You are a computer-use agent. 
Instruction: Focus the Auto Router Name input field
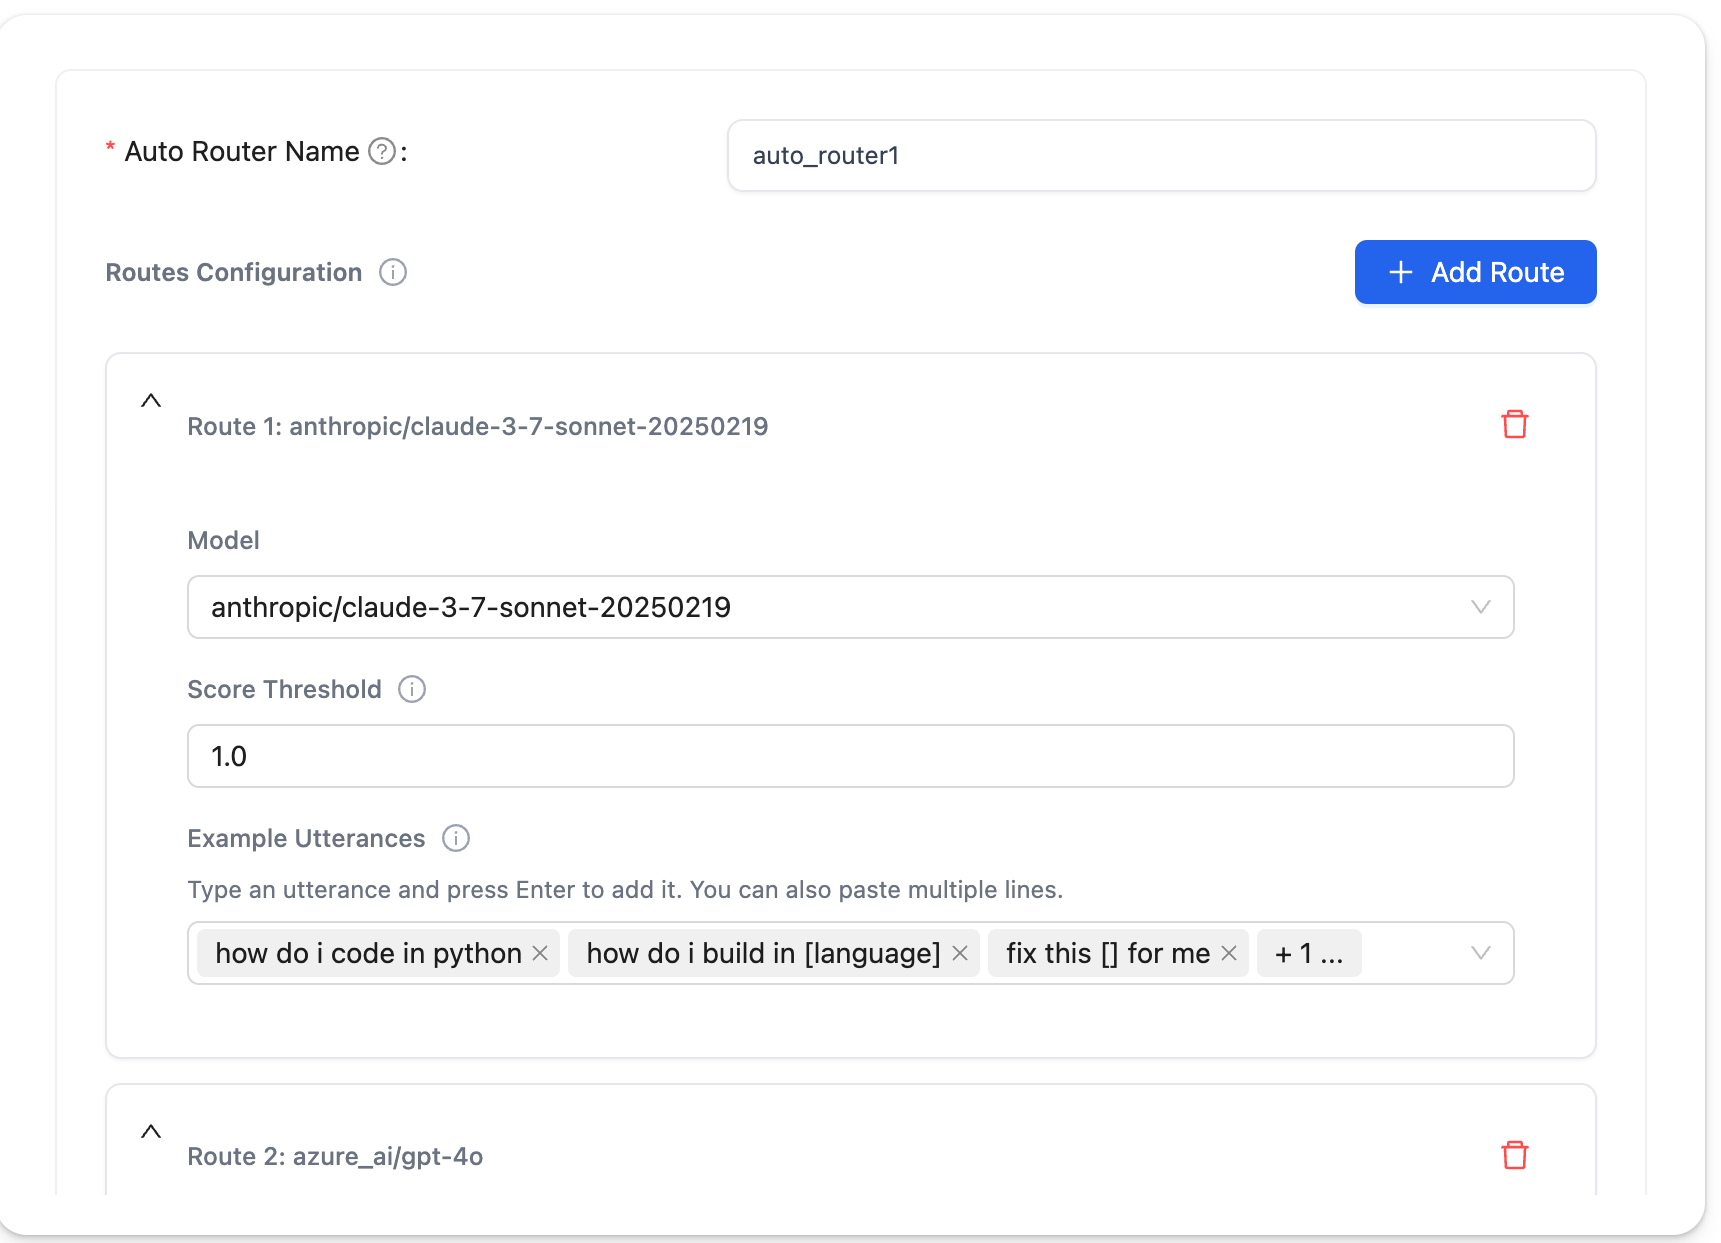pyautogui.click(x=1160, y=155)
